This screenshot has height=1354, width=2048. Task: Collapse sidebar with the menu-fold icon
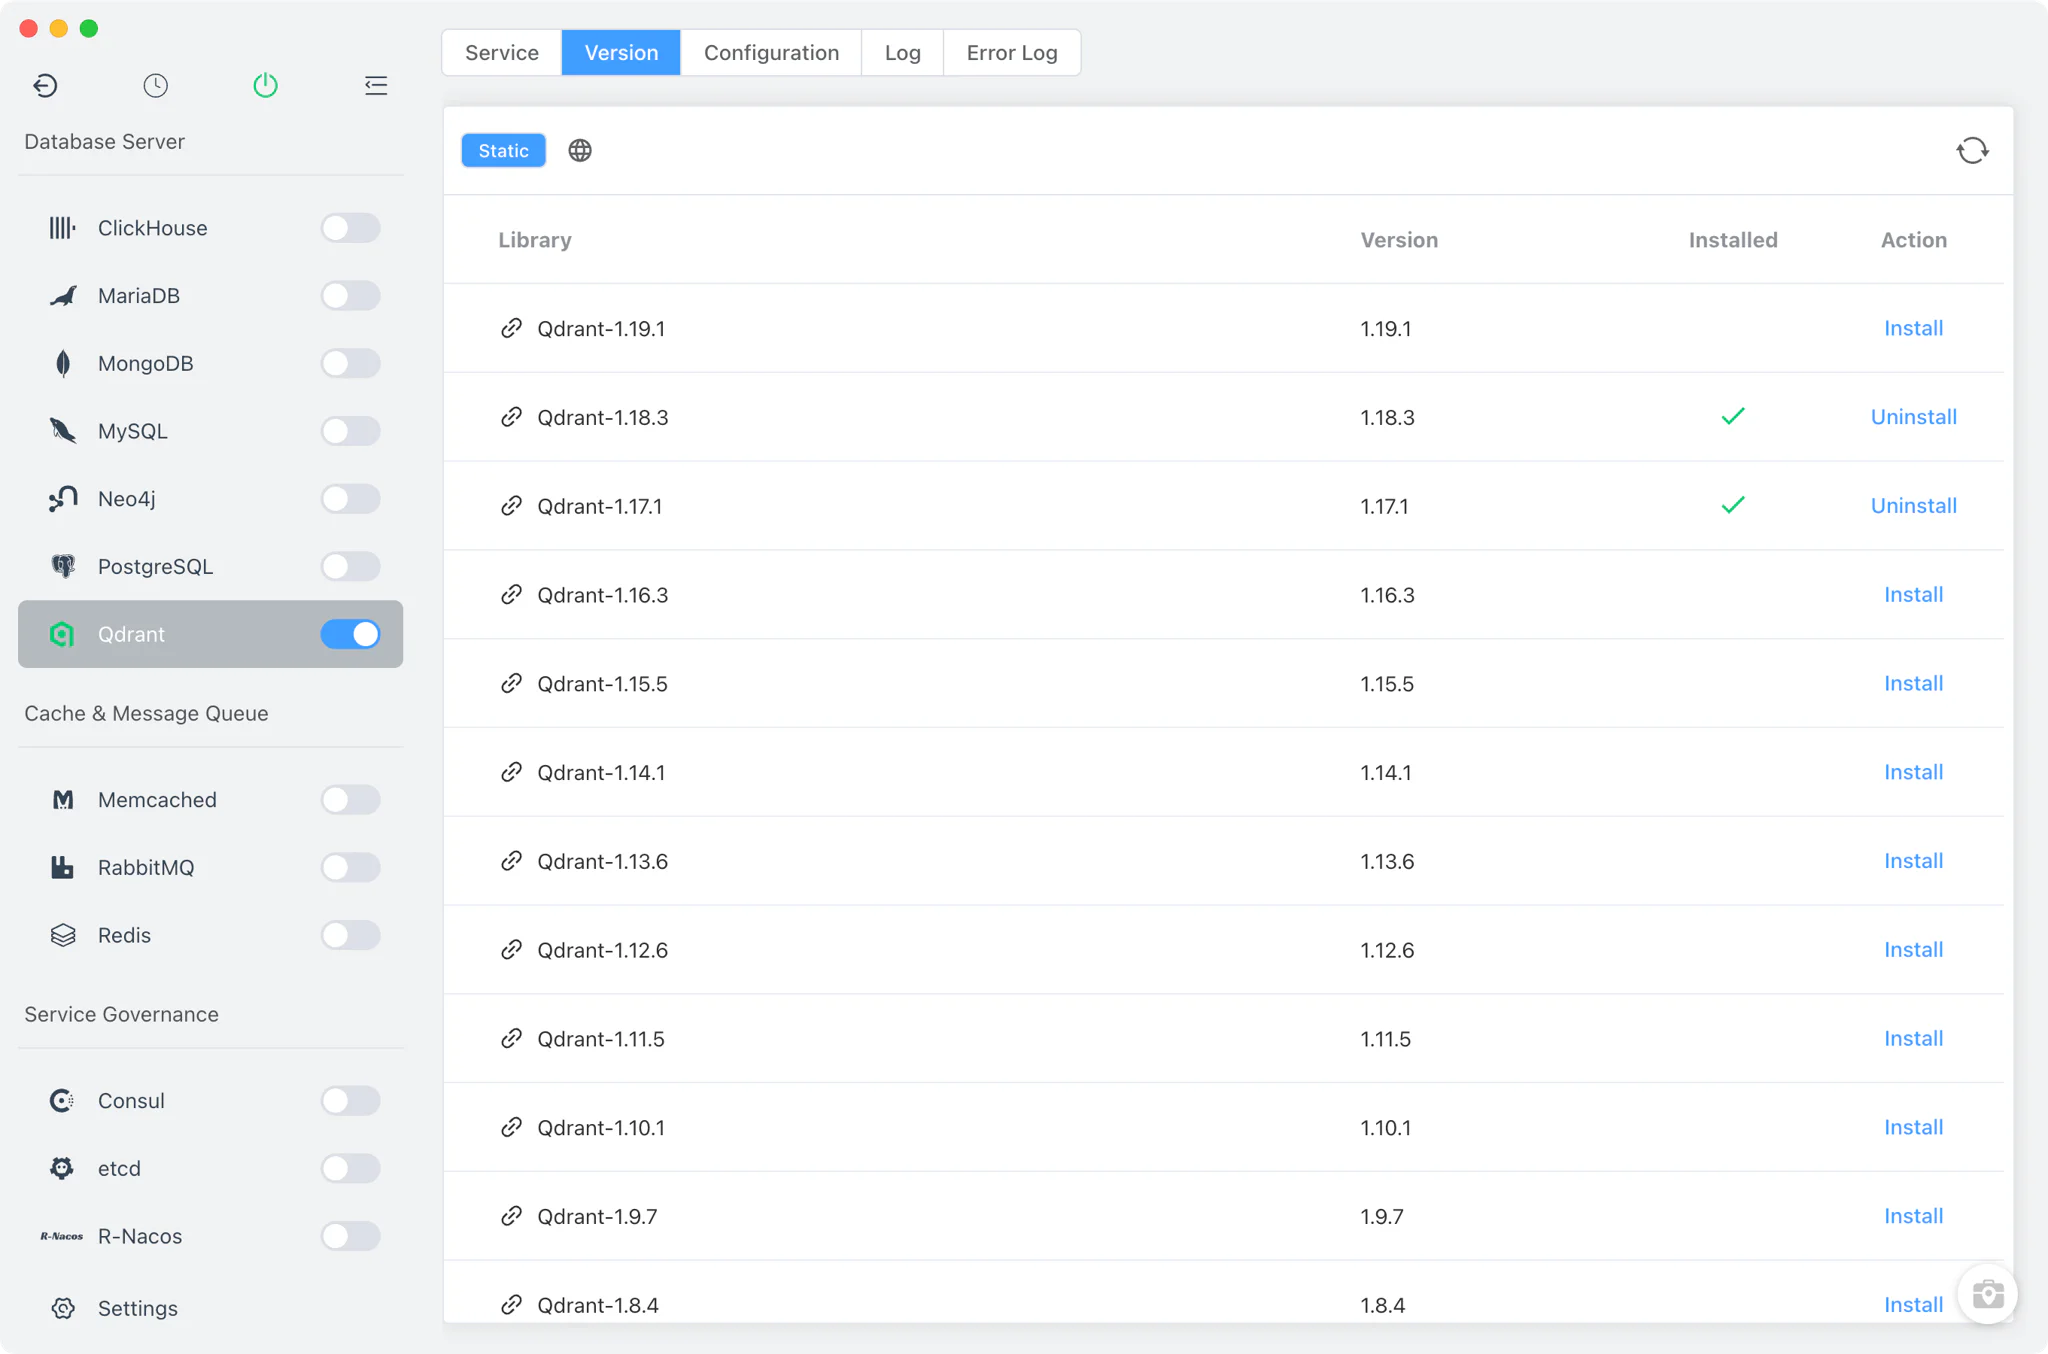tap(375, 86)
